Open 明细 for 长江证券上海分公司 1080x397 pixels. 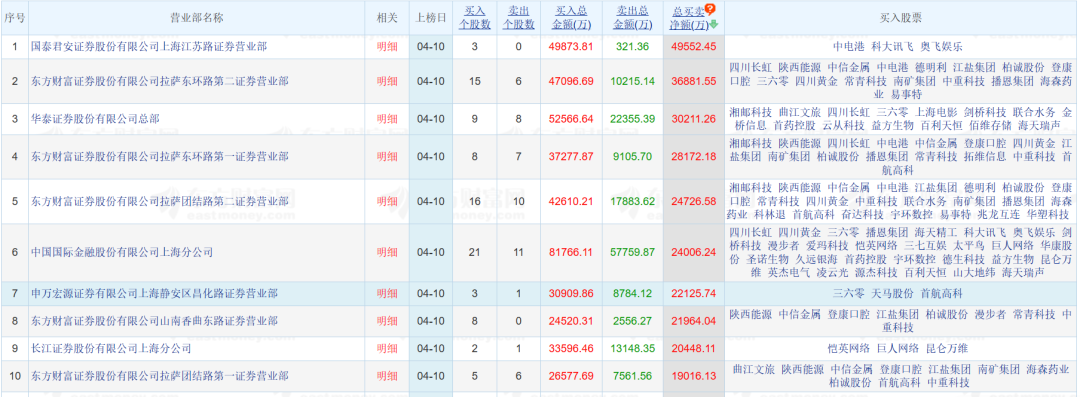click(387, 348)
